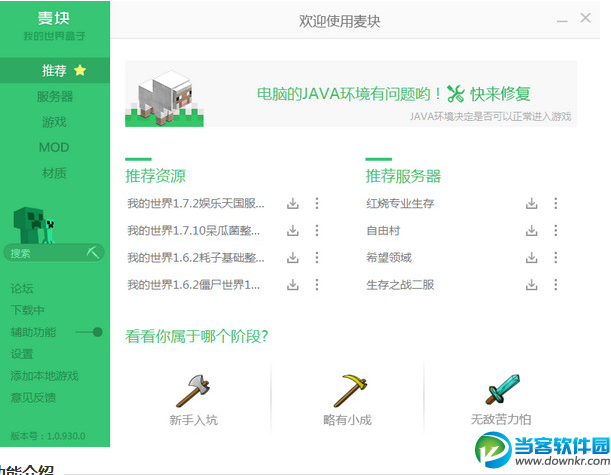Open more options for 我的世界1.7.10呆瓜菌整合
This screenshot has height=475, width=611.
tap(317, 230)
